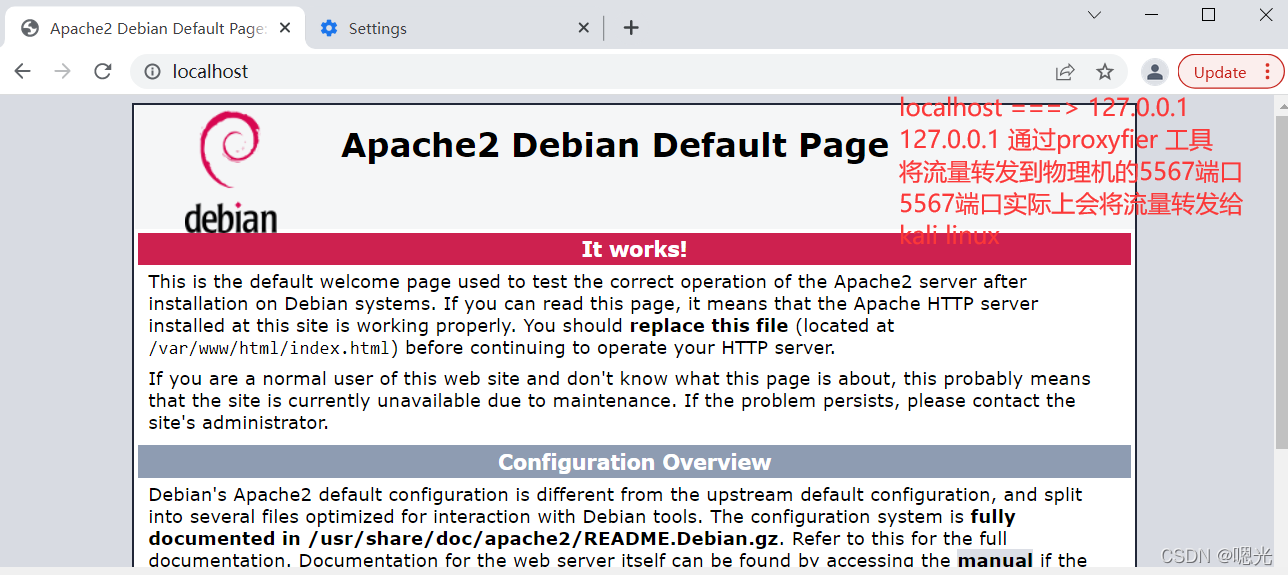Minimize the Chrome window

click(1151, 15)
